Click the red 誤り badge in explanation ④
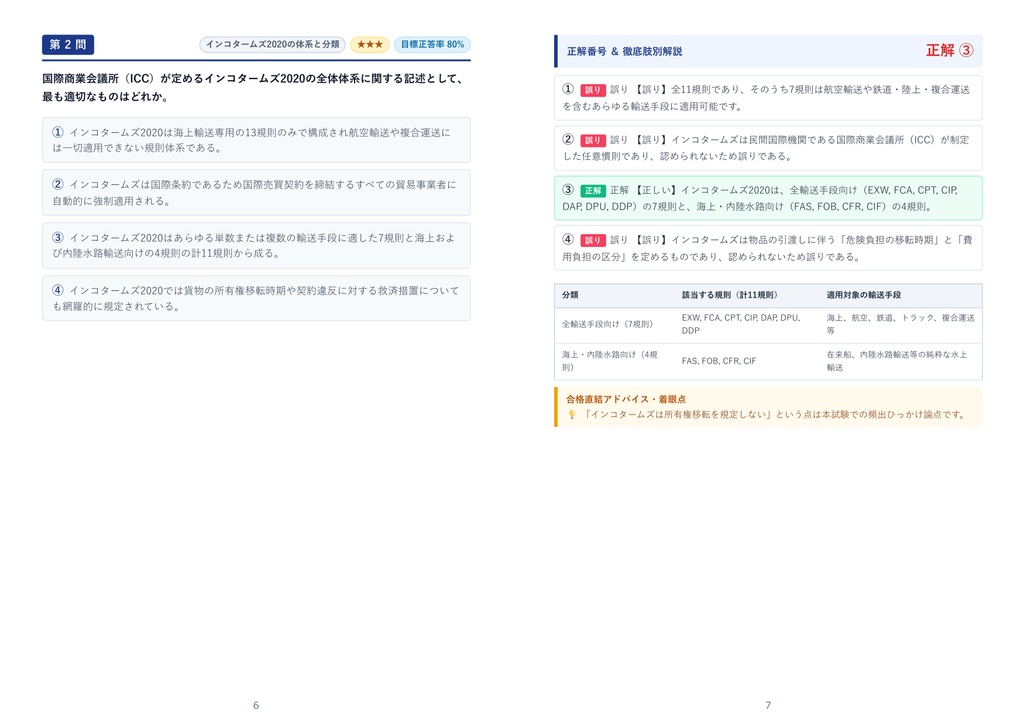Image resolution: width=1024 pixels, height=727 pixels. click(x=593, y=240)
